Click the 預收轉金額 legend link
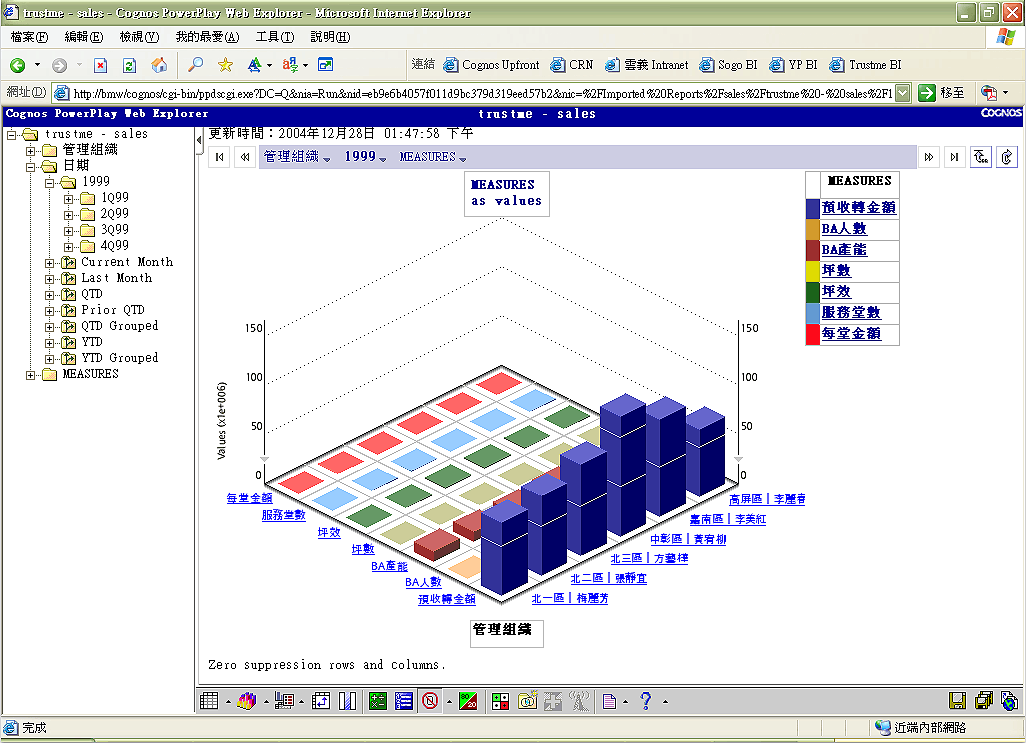1026x743 pixels. click(x=858, y=207)
